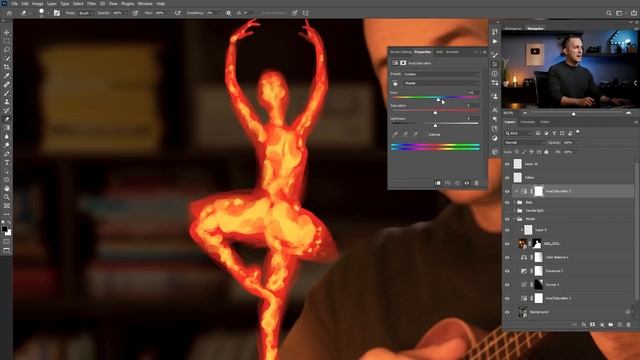Expand the Candle light group

515,211
